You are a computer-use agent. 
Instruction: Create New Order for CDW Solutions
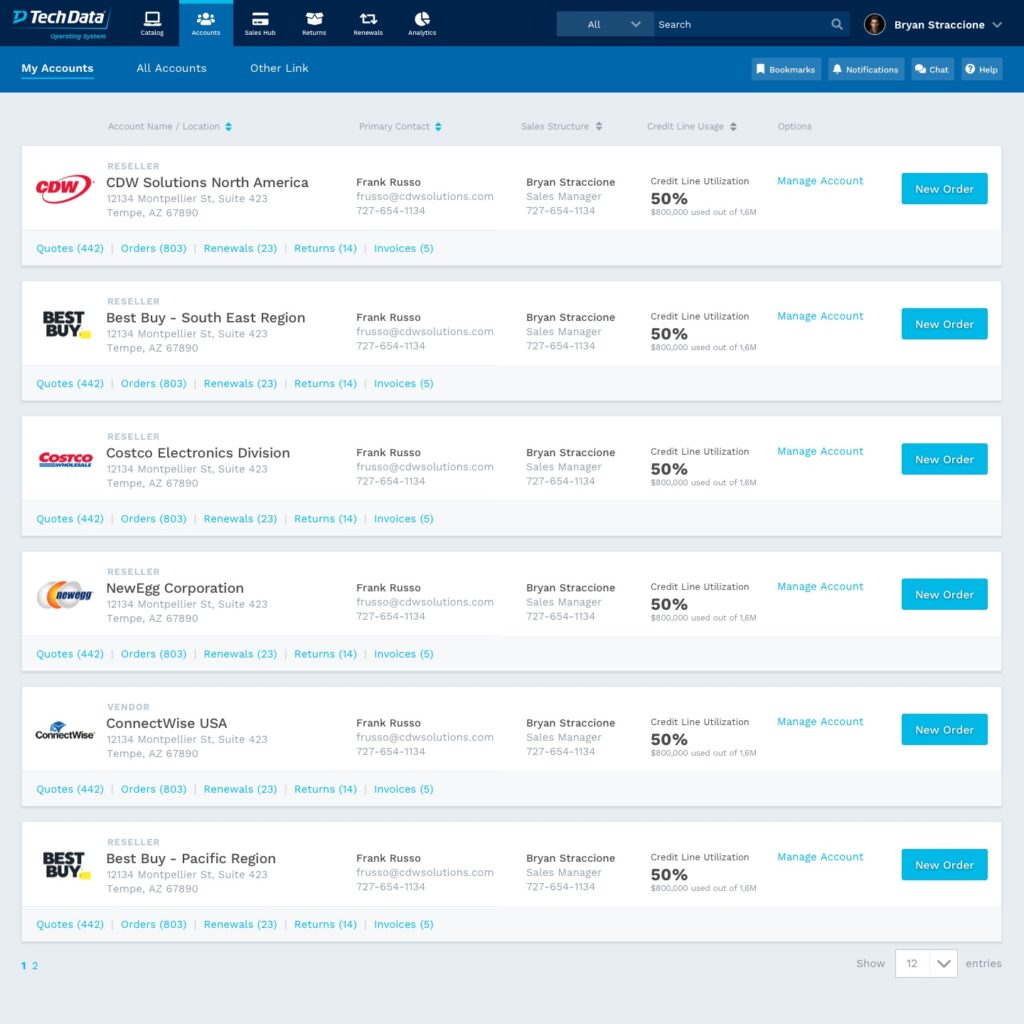[x=944, y=189]
